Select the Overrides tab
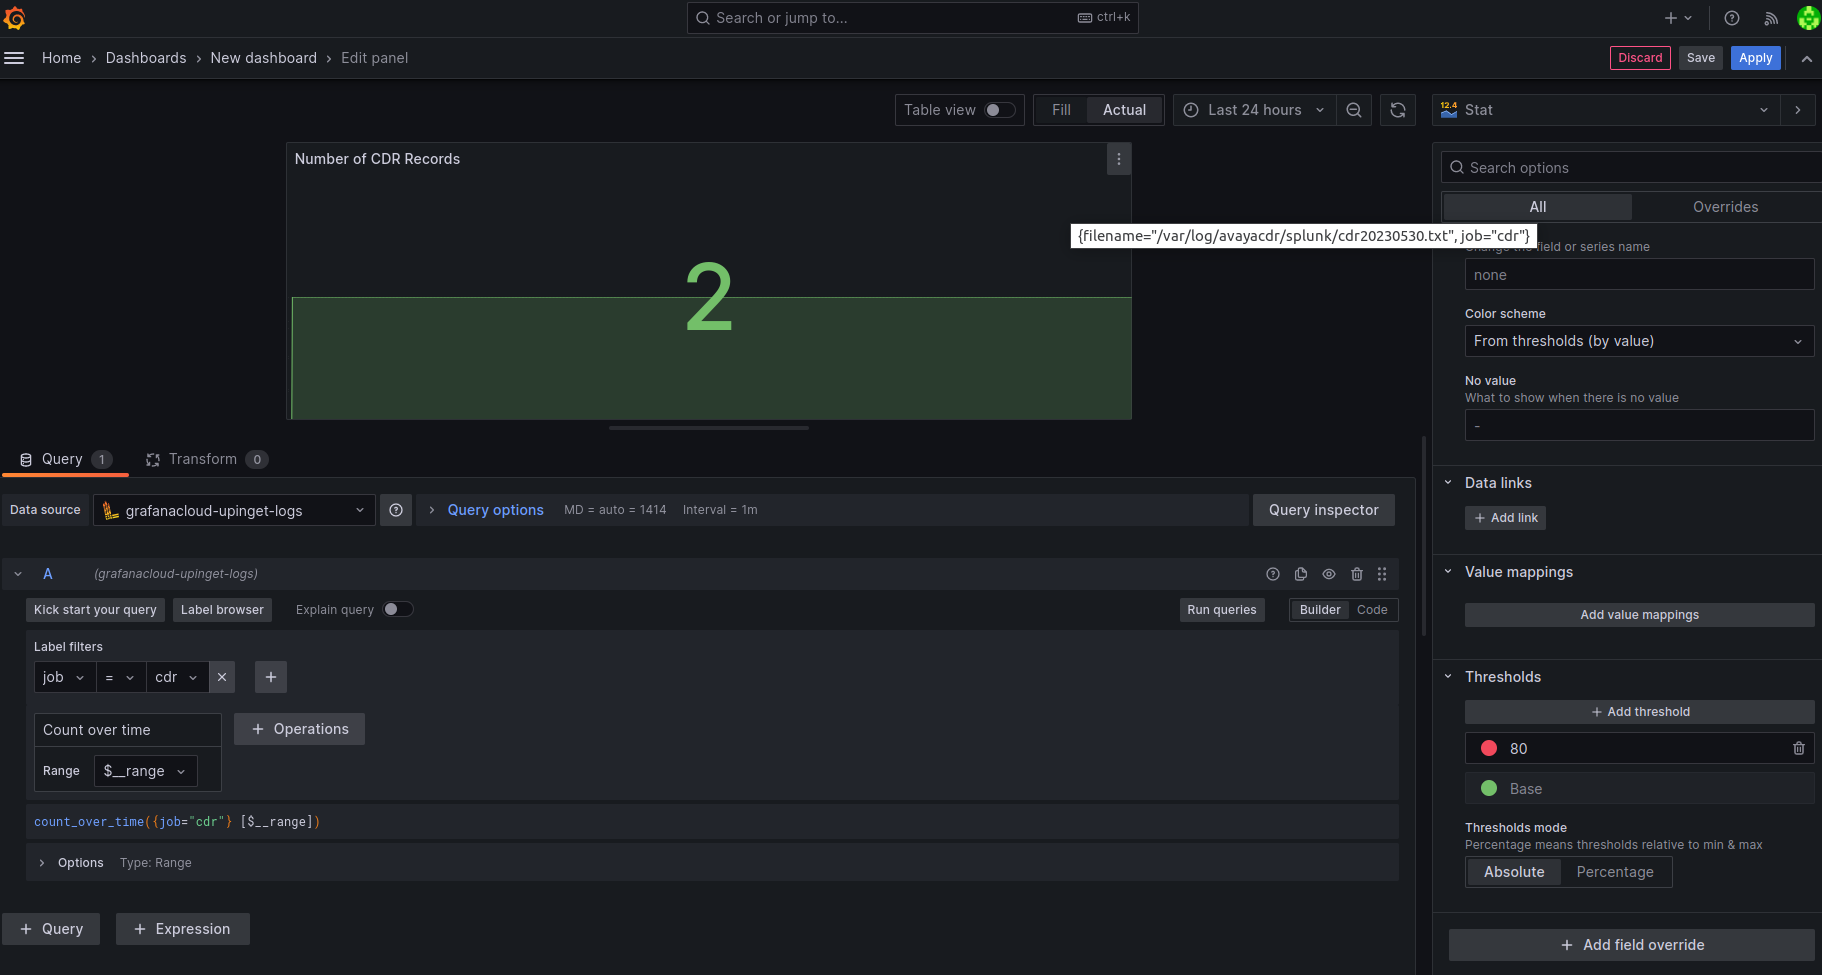Viewport: 1822px width, 975px height. [x=1725, y=207]
